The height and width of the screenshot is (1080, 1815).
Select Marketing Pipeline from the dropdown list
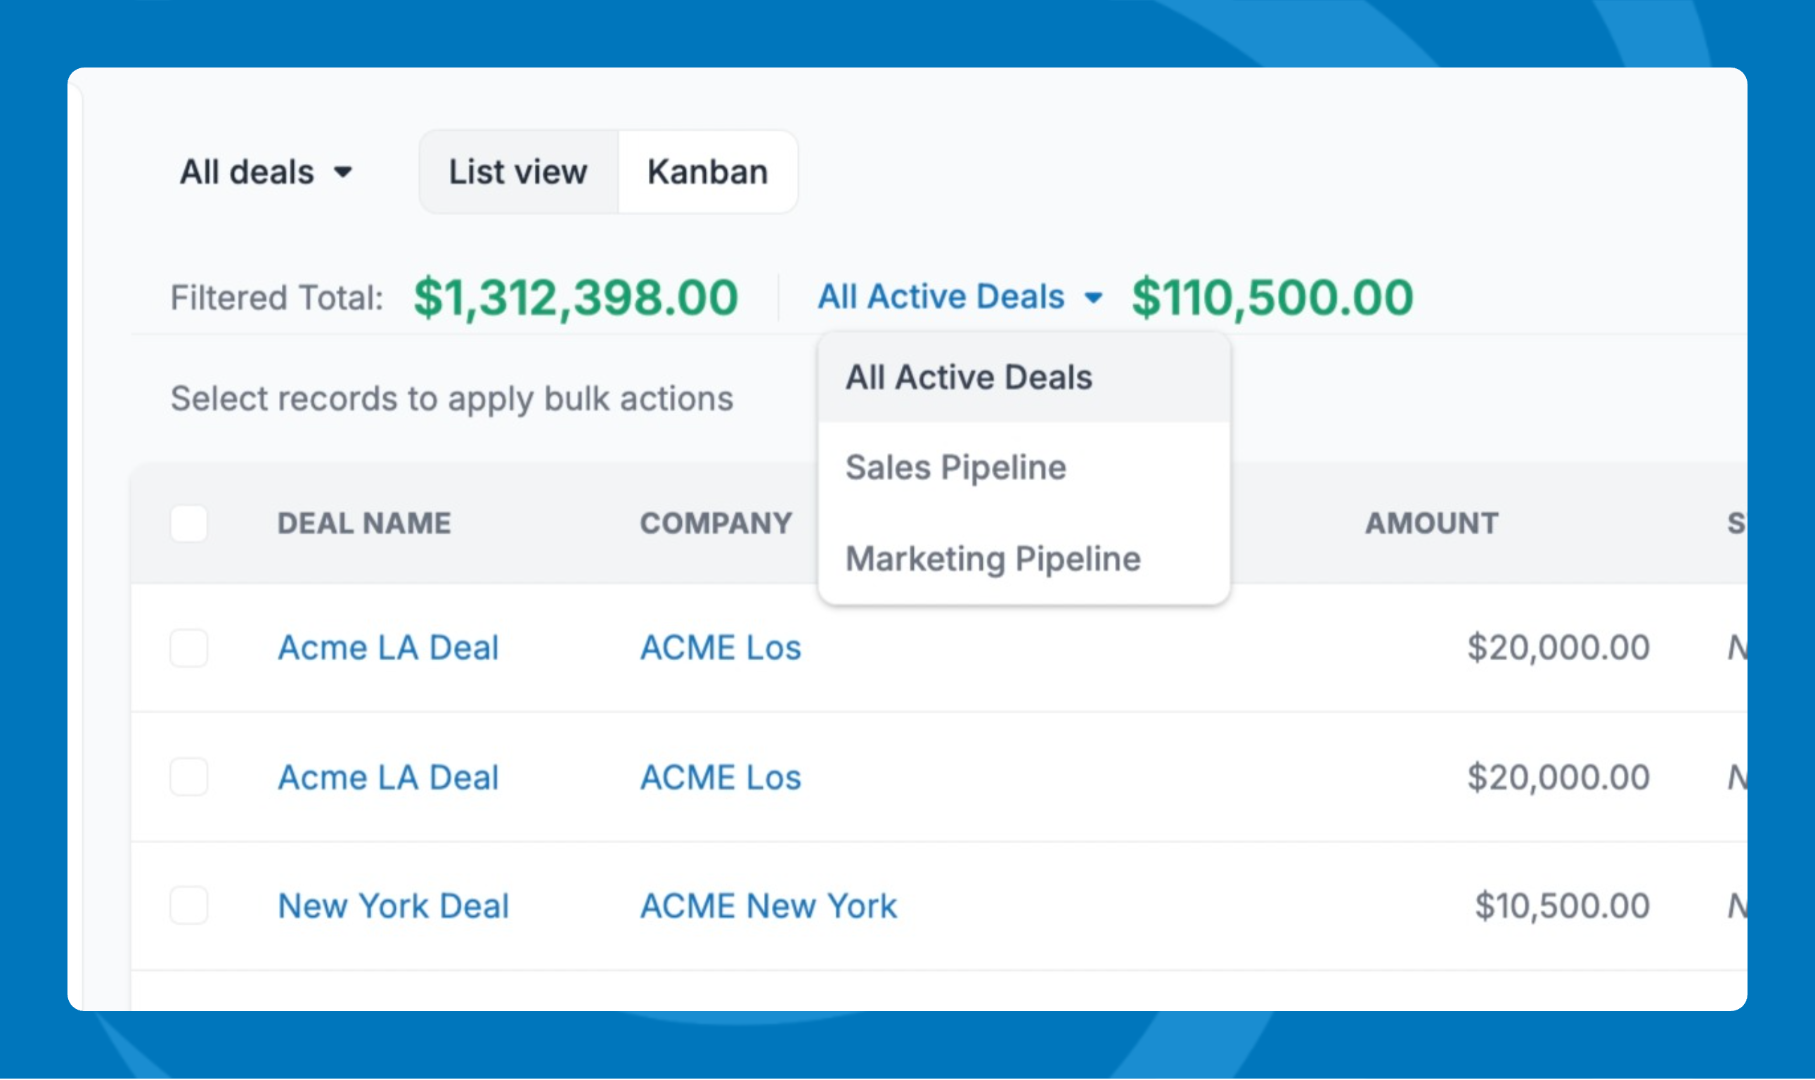(x=992, y=559)
